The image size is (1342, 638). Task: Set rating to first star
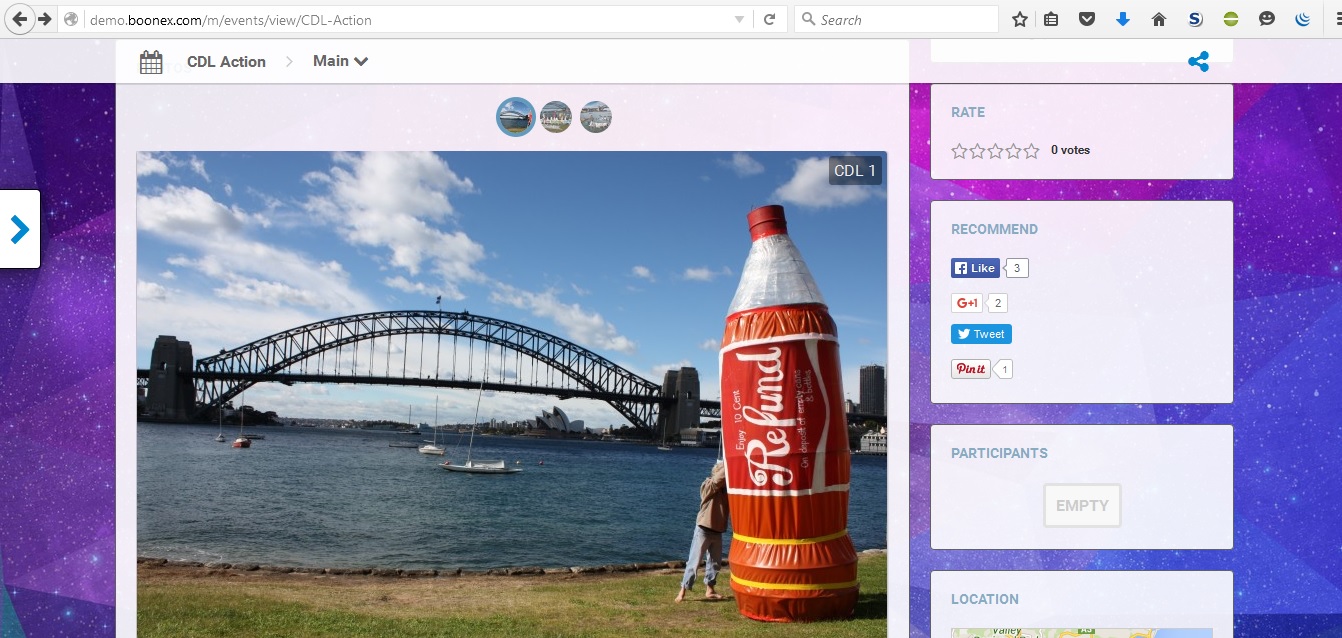pos(960,151)
